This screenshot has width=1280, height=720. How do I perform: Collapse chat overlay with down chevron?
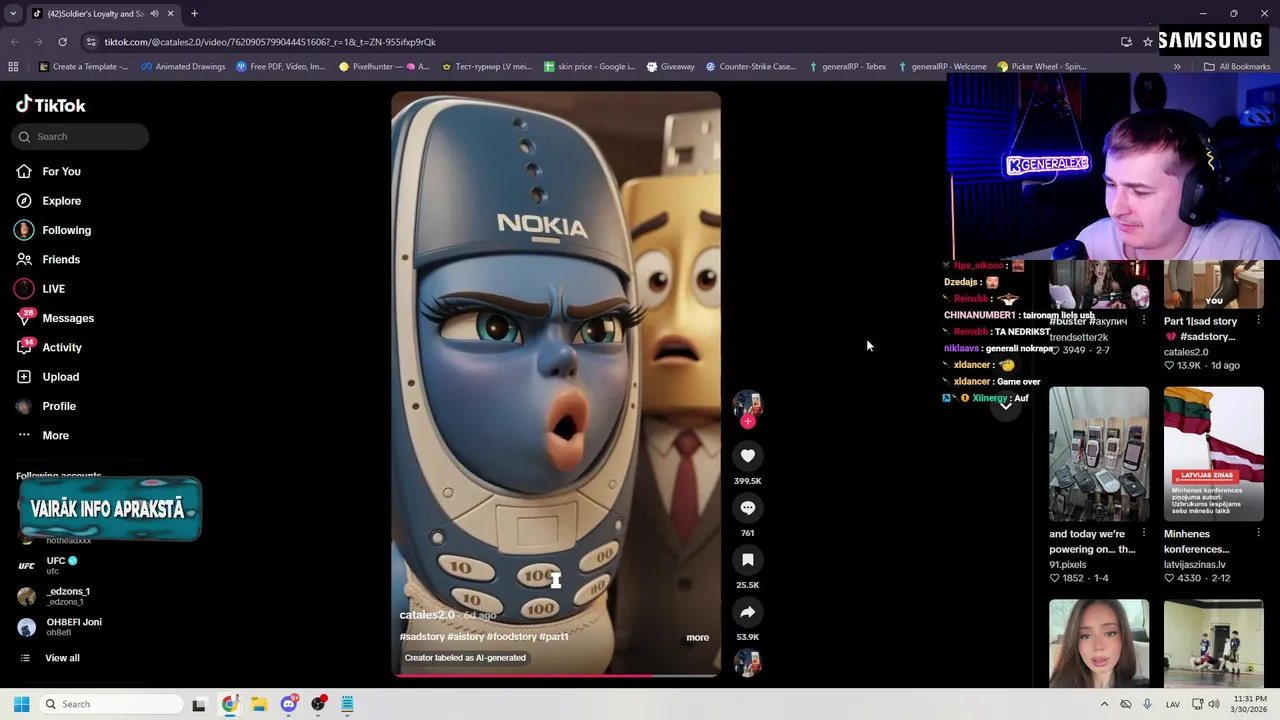[1006, 405]
